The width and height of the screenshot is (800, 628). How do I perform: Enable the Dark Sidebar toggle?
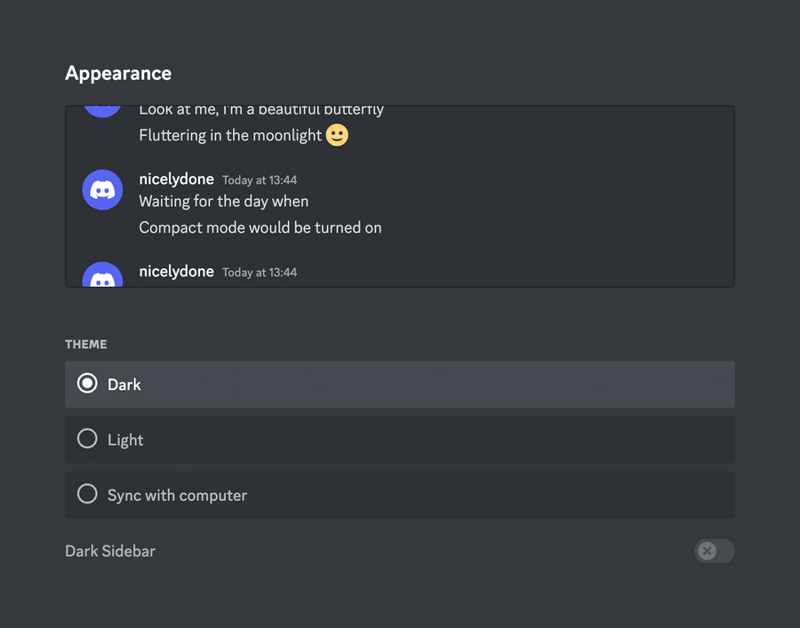[x=714, y=551]
